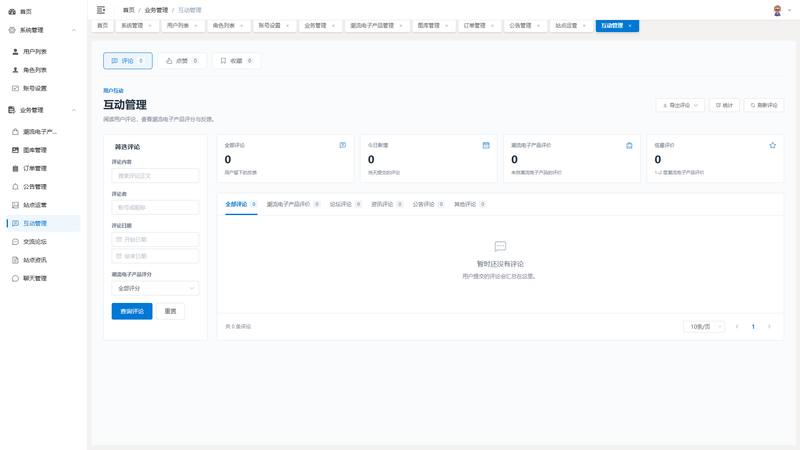Viewport: 800px width, 450px height.
Task: Close the active 互动管理 page tab
Action: pyautogui.click(x=630, y=26)
